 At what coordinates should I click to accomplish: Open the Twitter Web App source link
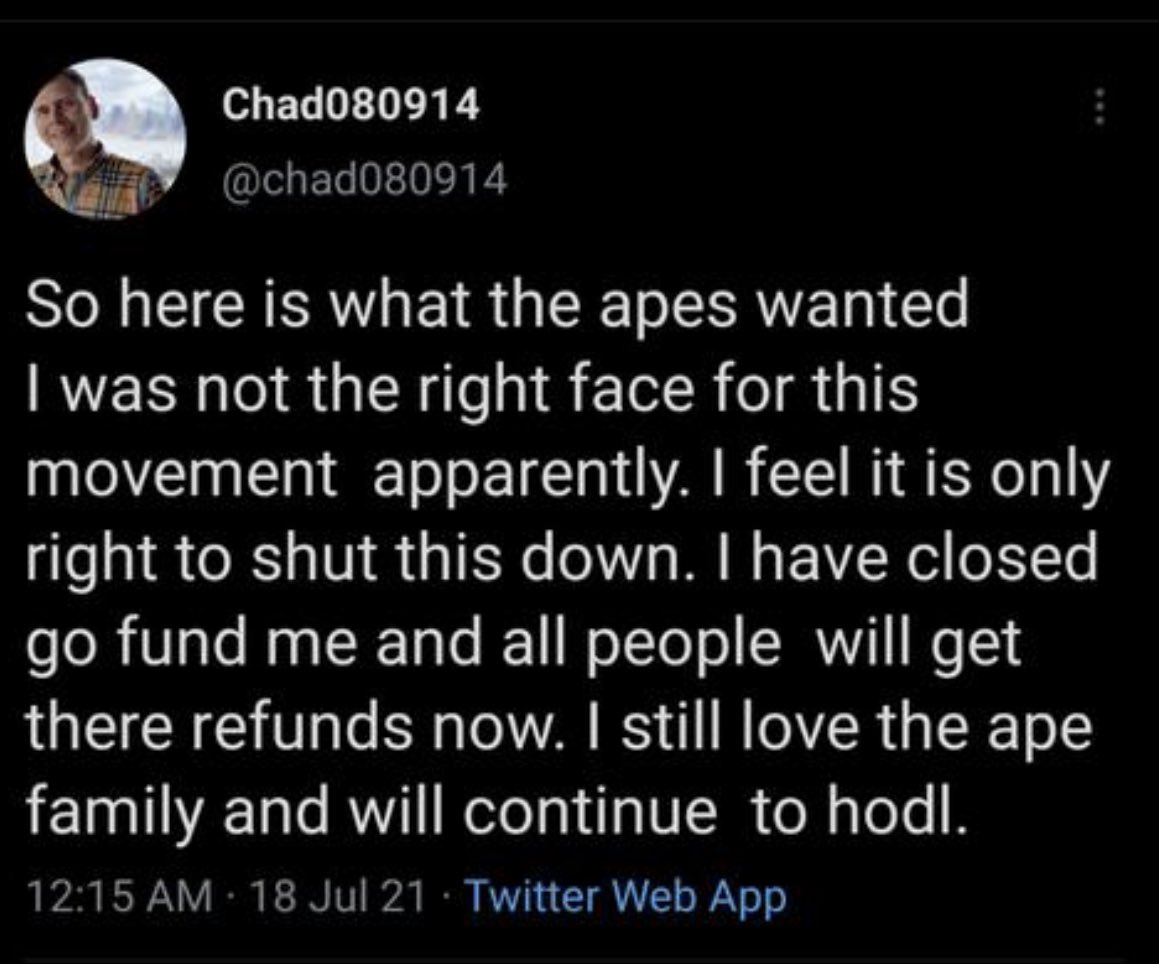tap(626, 896)
